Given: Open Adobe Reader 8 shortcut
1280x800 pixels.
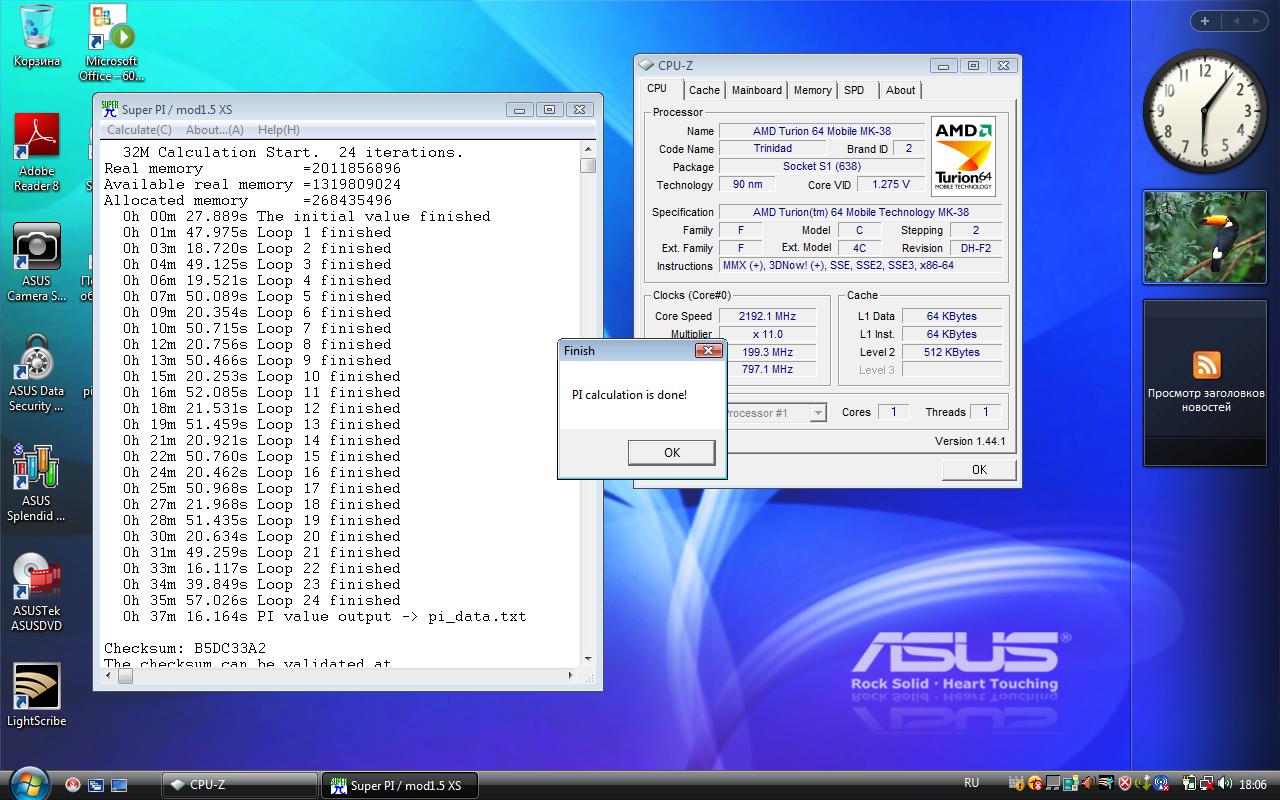Looking at the screenshot, I should pyautogui.click(x=36, y=152).
